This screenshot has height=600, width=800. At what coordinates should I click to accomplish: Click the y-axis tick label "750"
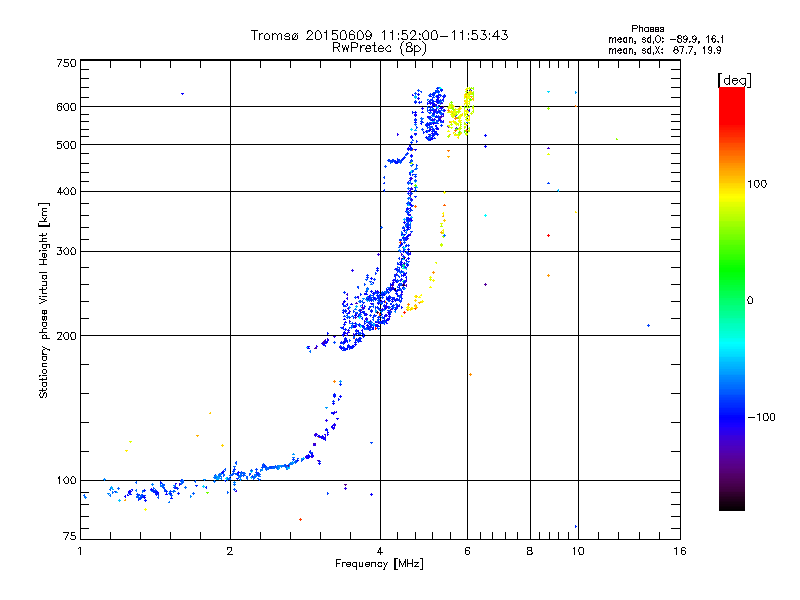pos(66,63)
